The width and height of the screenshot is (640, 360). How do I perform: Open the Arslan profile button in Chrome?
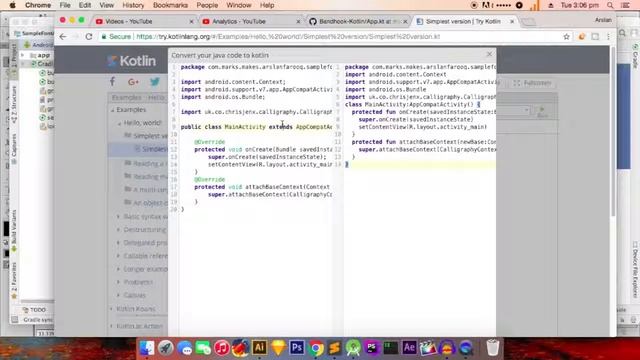(603, 20)
